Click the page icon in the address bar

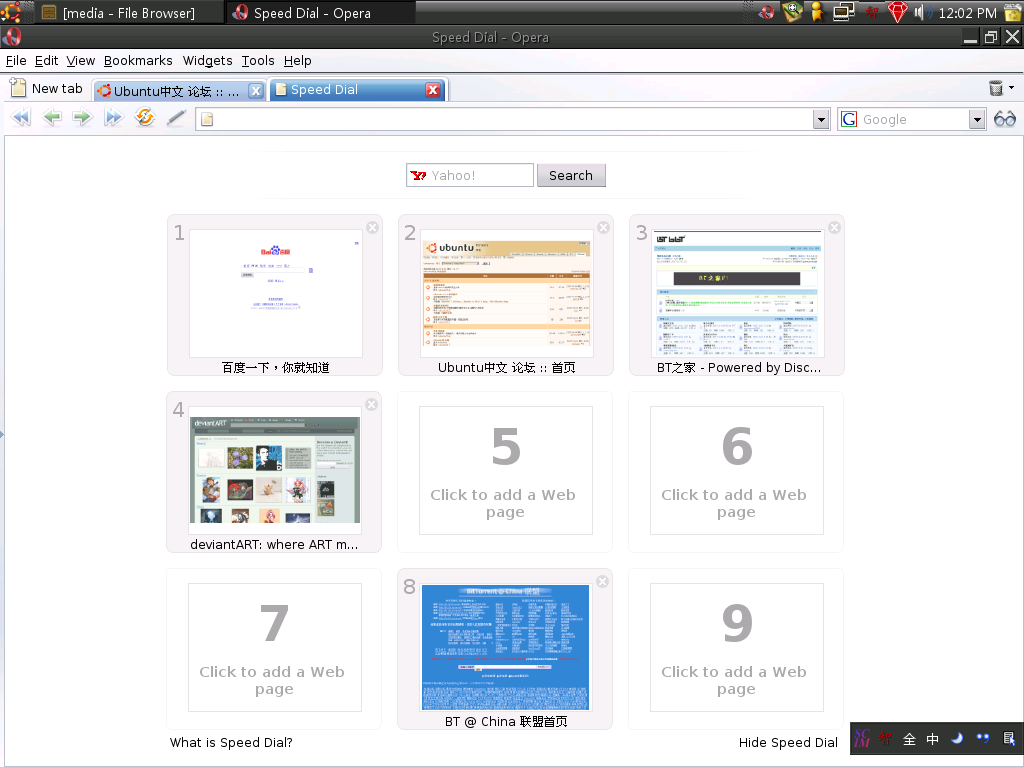(207, 120)
